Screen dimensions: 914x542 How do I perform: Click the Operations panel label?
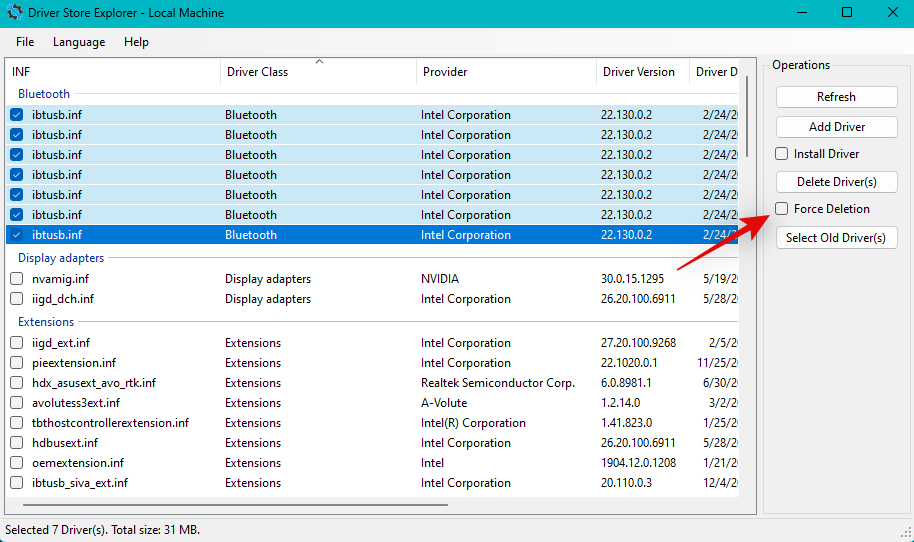(x=801, y=65)
